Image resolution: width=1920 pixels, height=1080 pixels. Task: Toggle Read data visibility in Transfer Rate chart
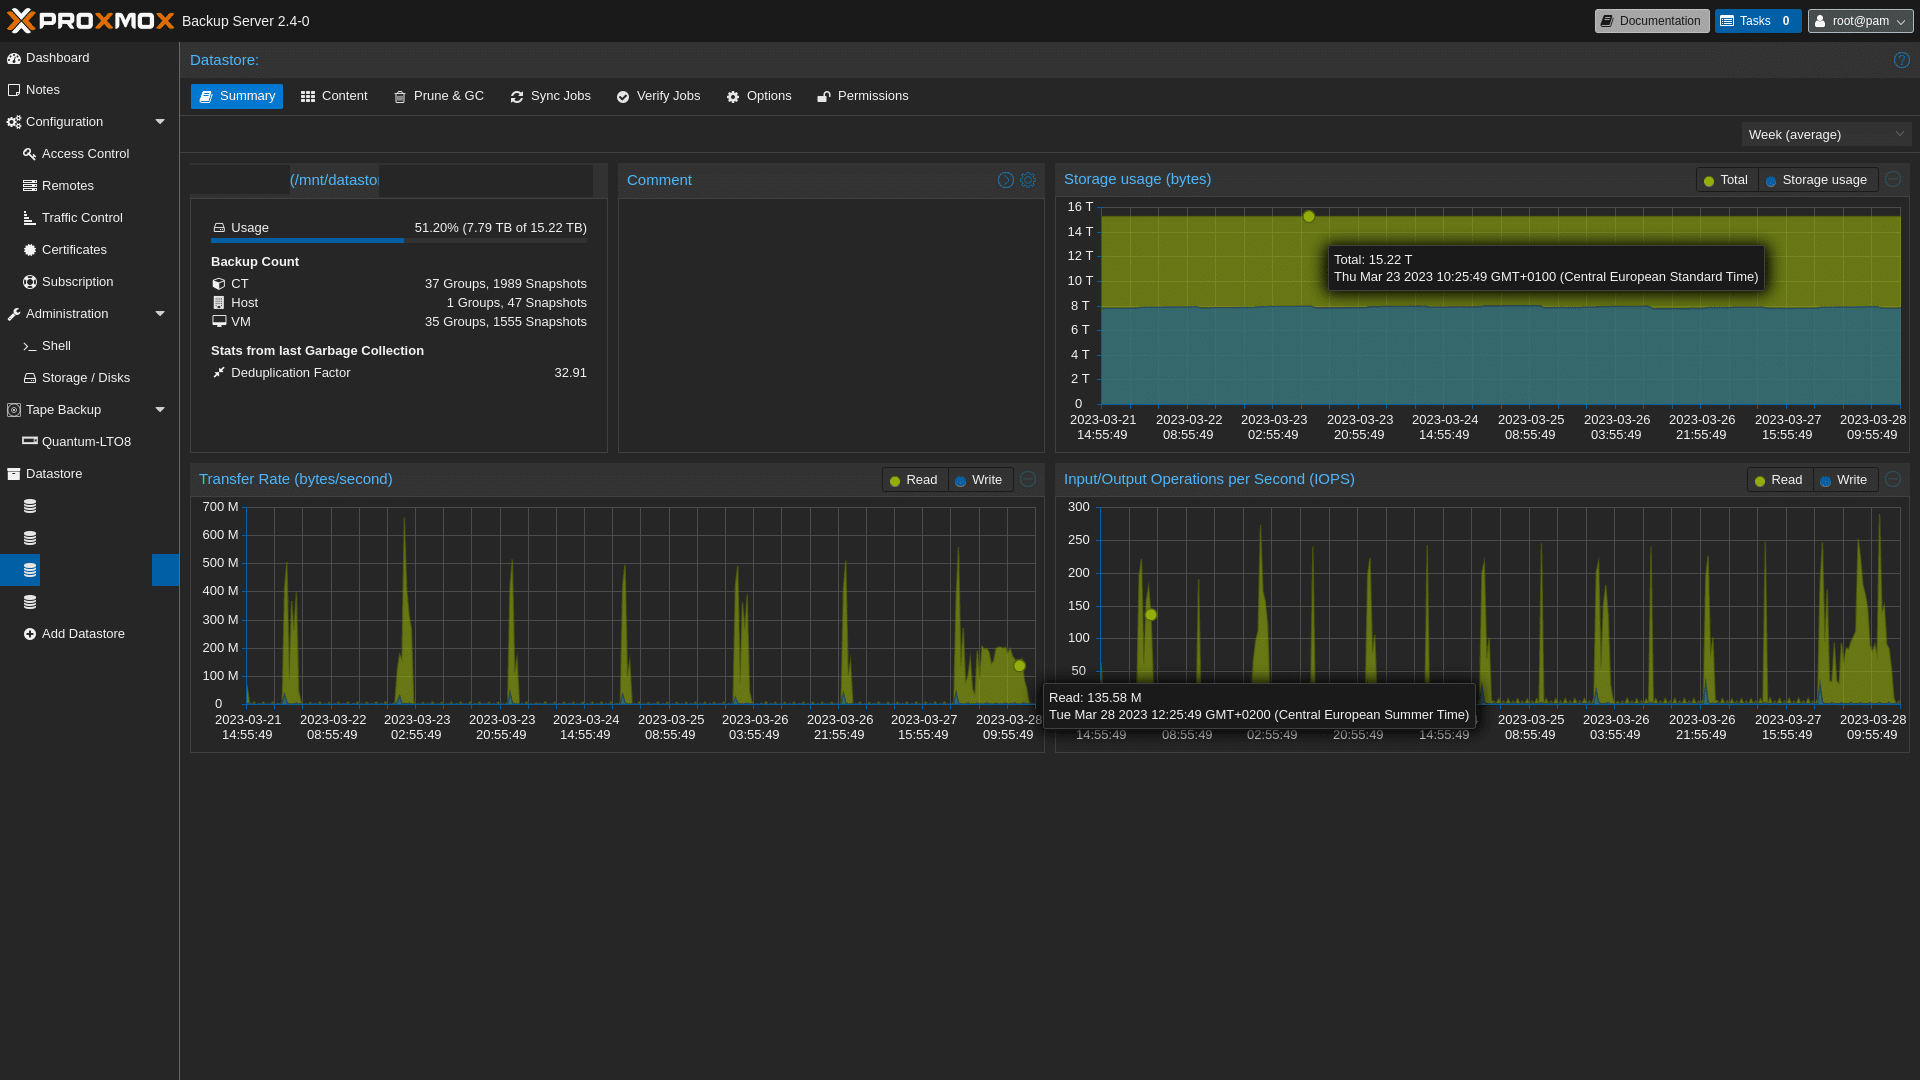pos(913,479)
